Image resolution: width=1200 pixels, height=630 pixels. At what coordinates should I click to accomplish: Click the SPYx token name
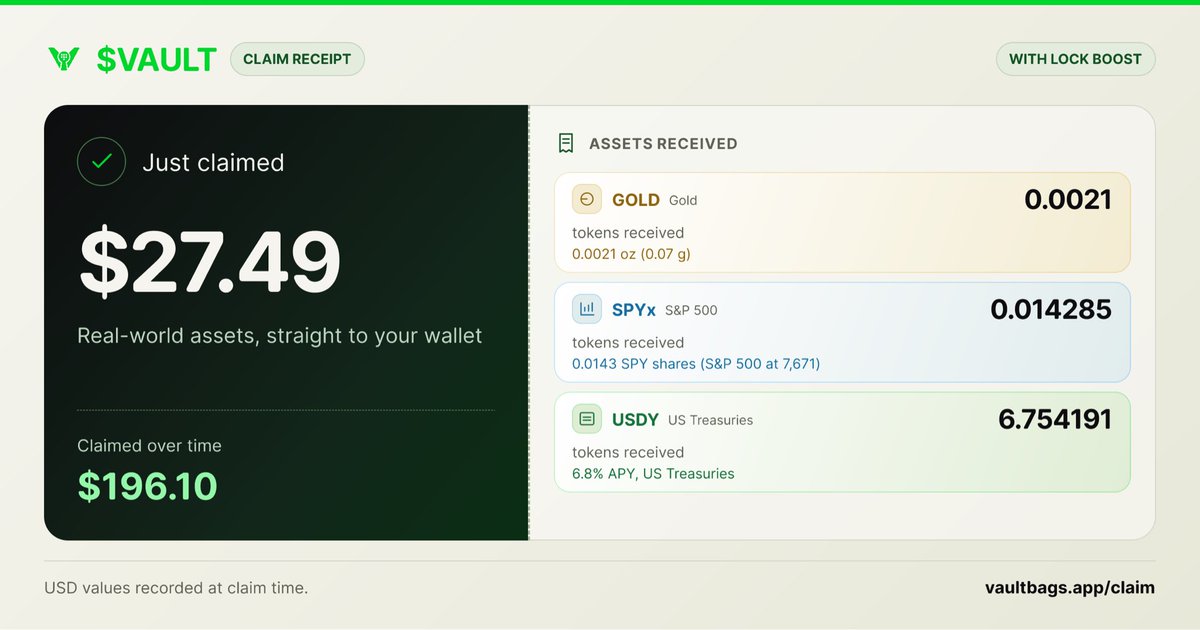[x=634, y=310]
